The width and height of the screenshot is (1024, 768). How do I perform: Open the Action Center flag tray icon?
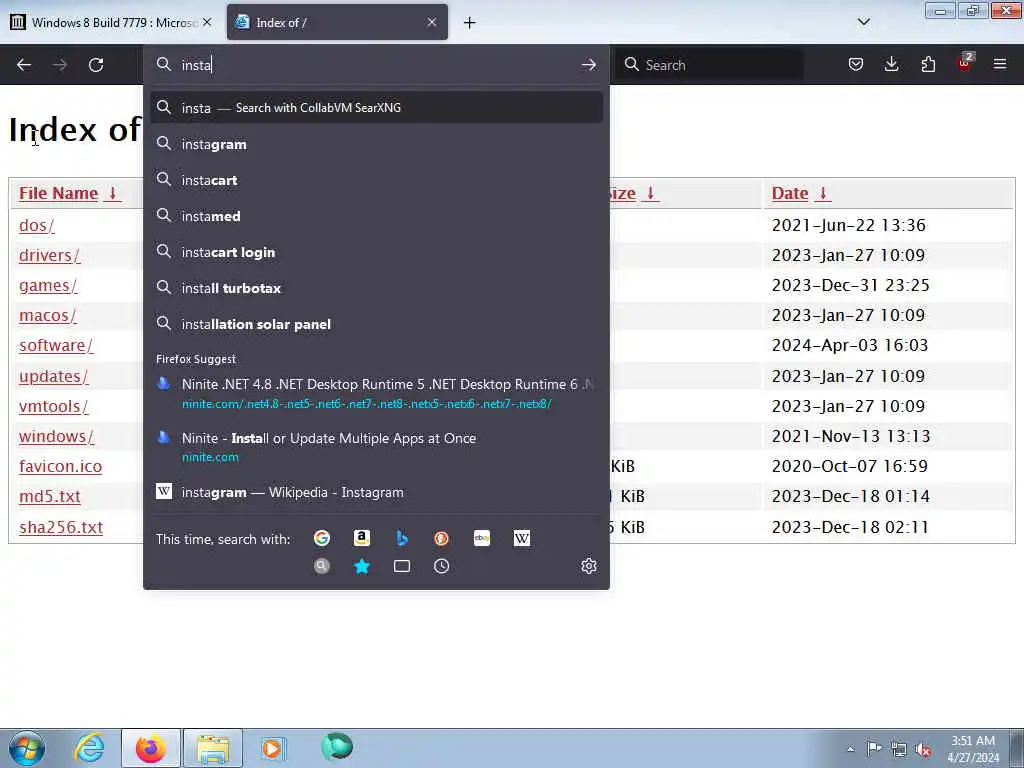[874, 749]
